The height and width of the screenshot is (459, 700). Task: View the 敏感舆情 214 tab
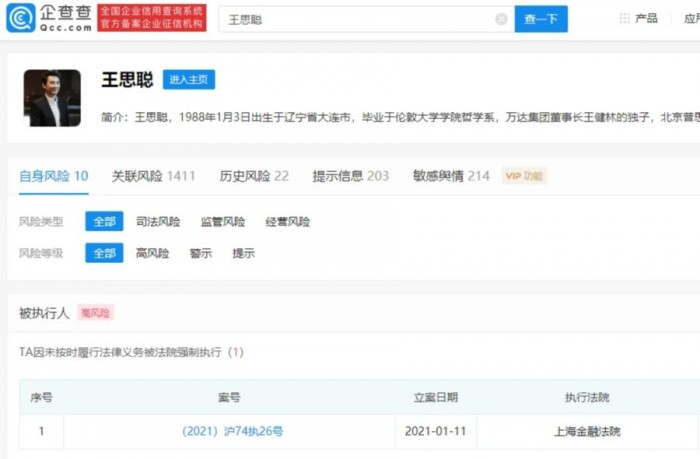(451, 176)
